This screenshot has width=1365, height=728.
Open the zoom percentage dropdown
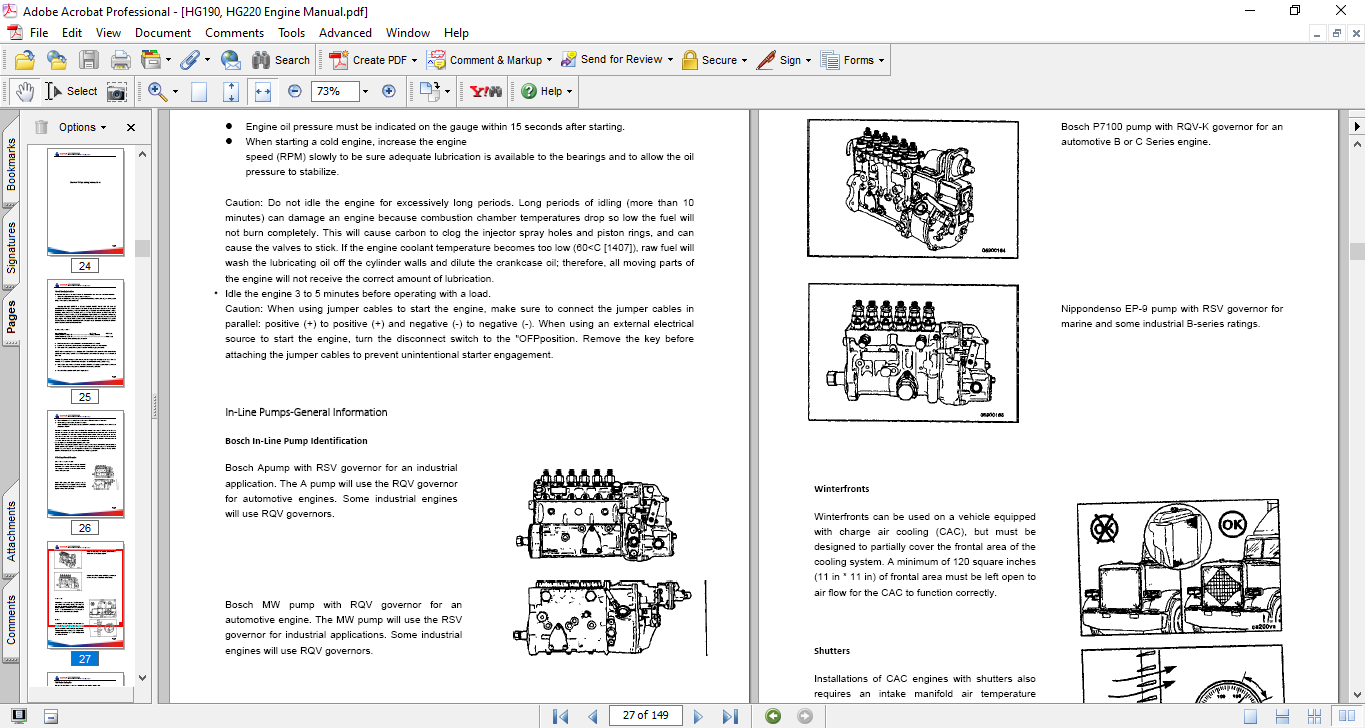coord(365,91)
